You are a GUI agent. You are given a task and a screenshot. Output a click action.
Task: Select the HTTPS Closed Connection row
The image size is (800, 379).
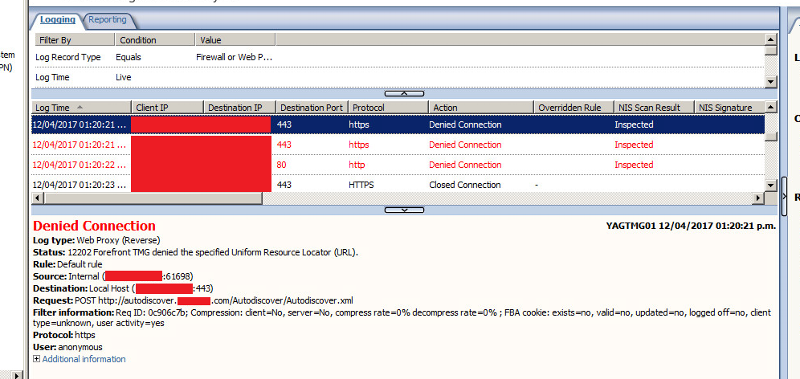398,185
